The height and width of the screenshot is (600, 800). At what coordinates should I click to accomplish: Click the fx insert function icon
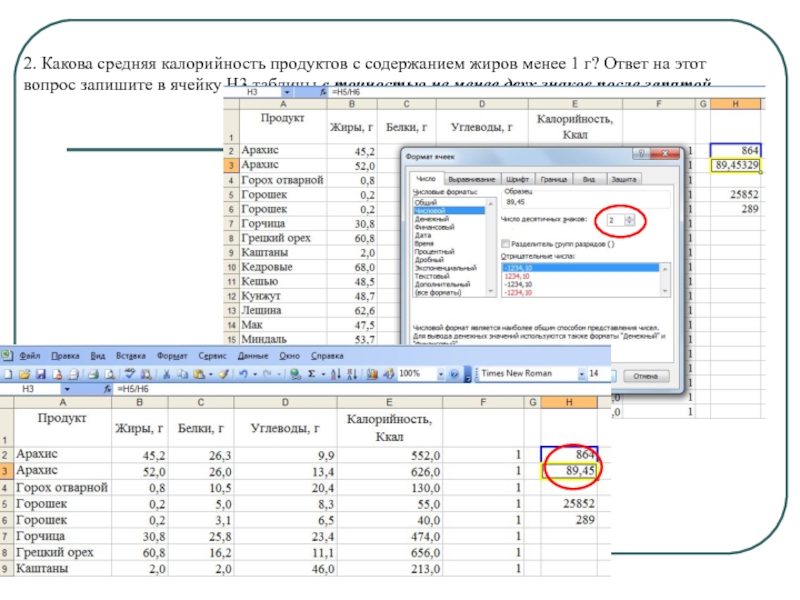[x=107, y=389]
